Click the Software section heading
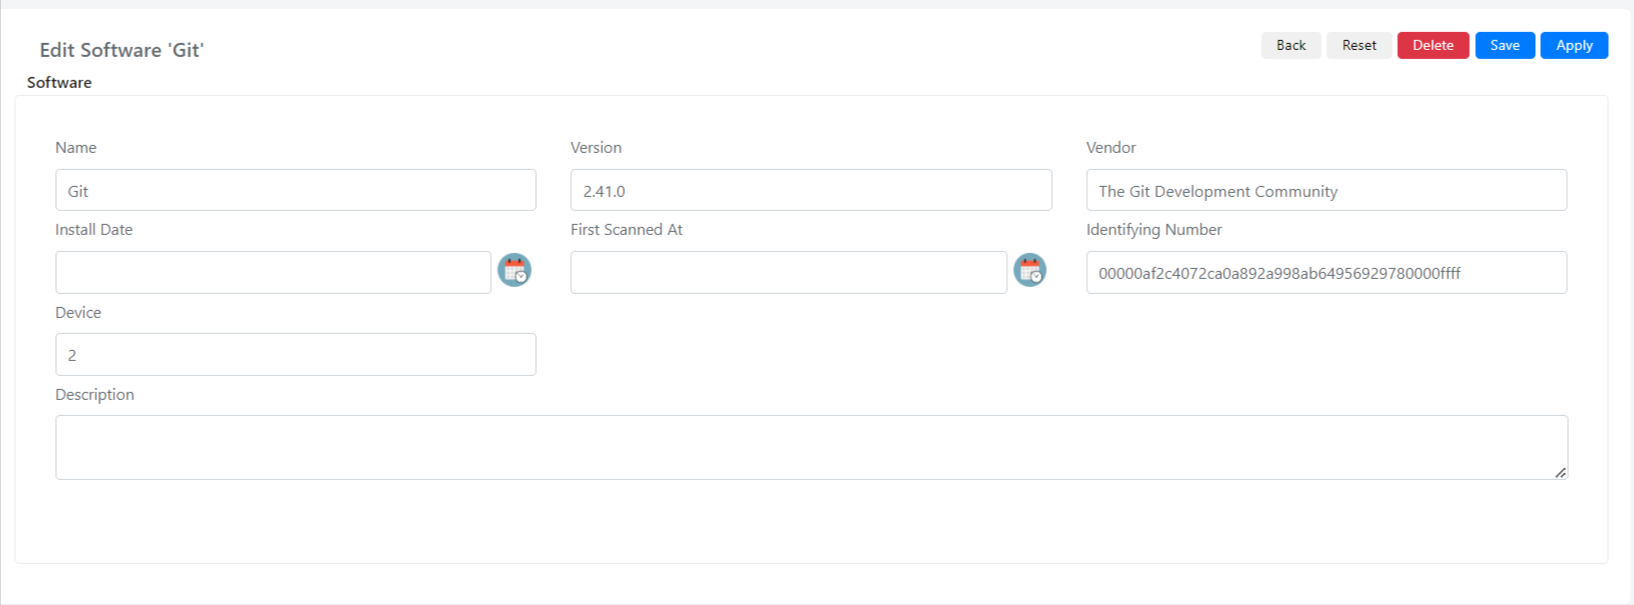This screenshot has height=605, width=1634. (59, 82)
